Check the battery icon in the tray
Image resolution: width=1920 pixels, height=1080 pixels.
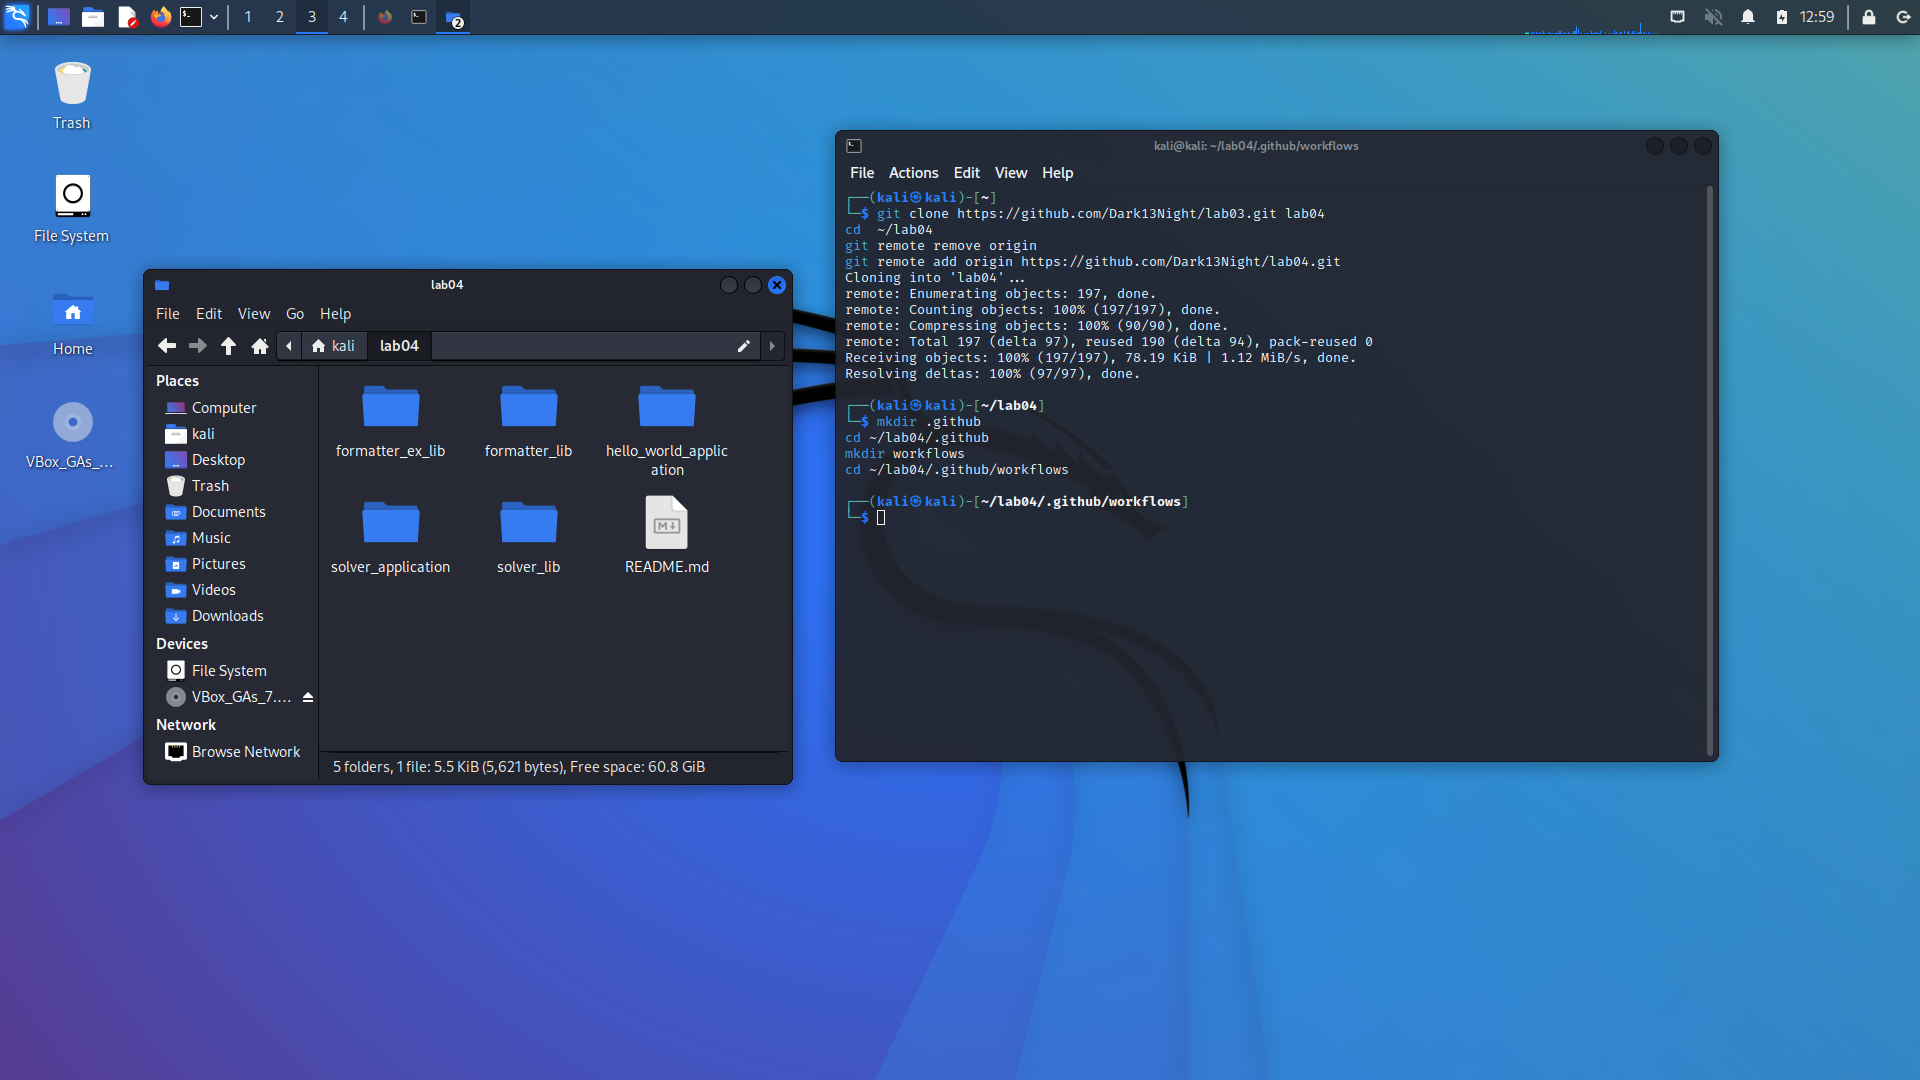1782,17
